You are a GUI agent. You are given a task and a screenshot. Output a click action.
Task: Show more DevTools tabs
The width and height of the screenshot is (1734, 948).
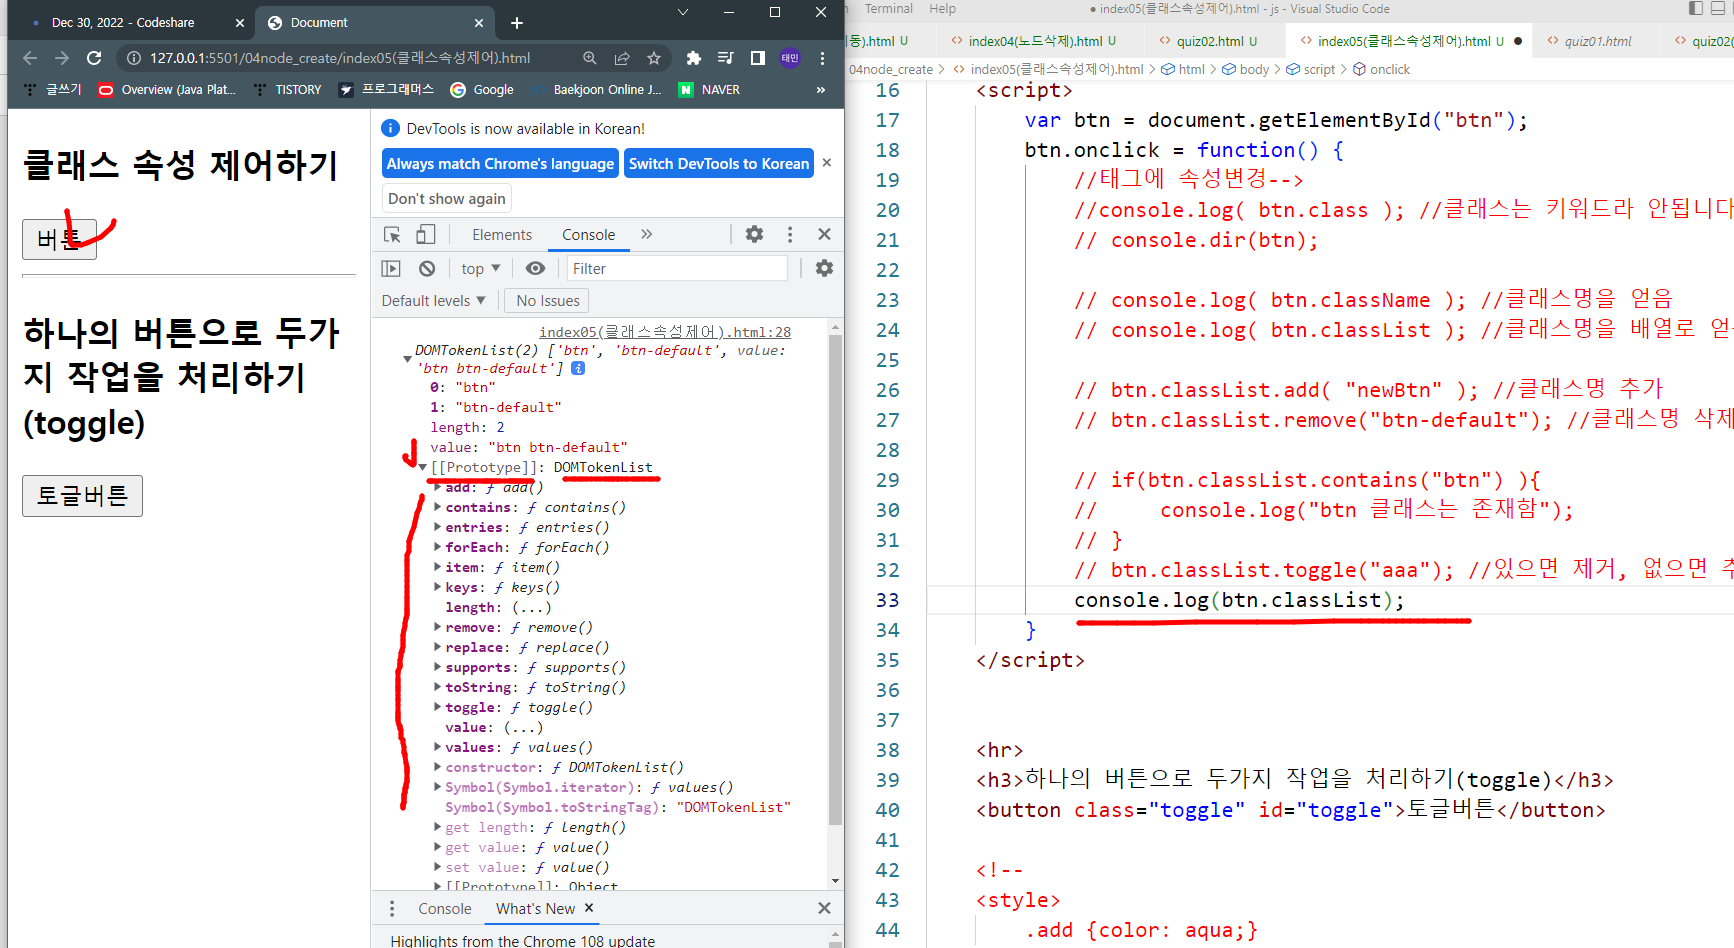click(647, 234)
